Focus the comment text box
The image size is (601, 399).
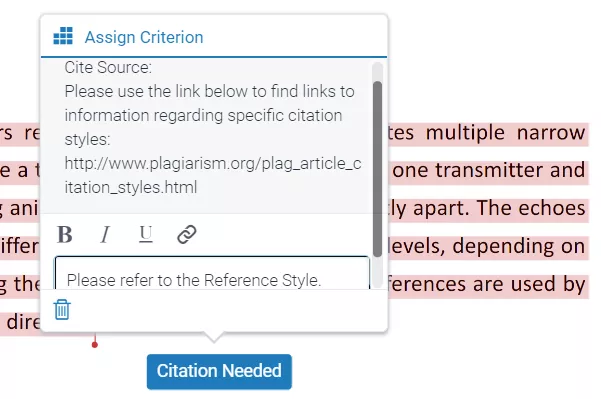[212, 273]
